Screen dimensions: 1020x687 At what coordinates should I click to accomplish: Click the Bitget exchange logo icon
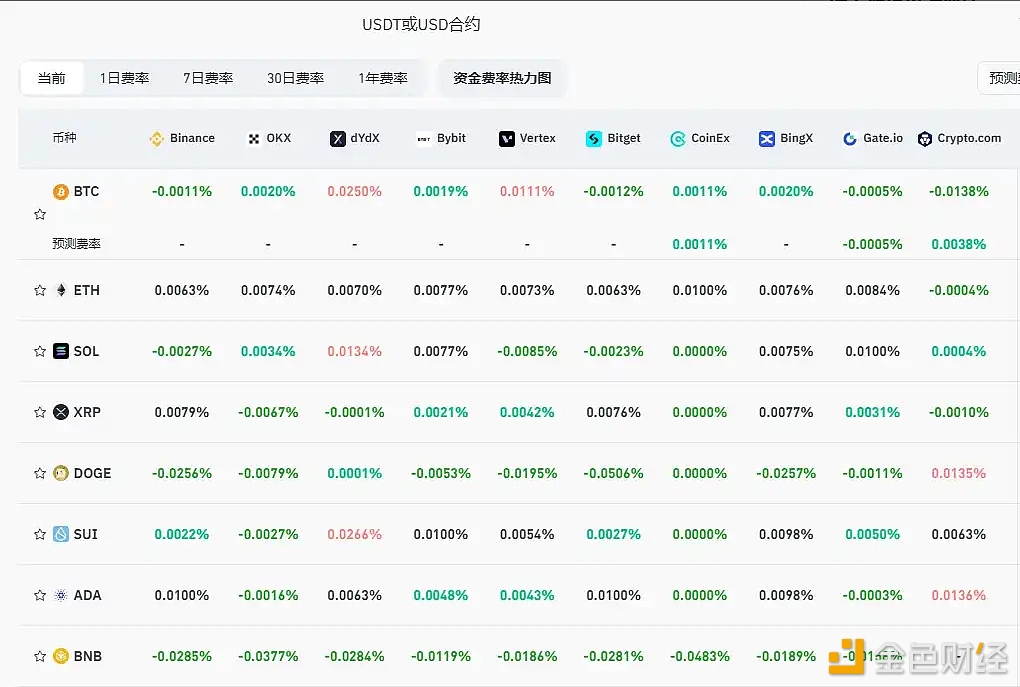[x=594, y=139]
